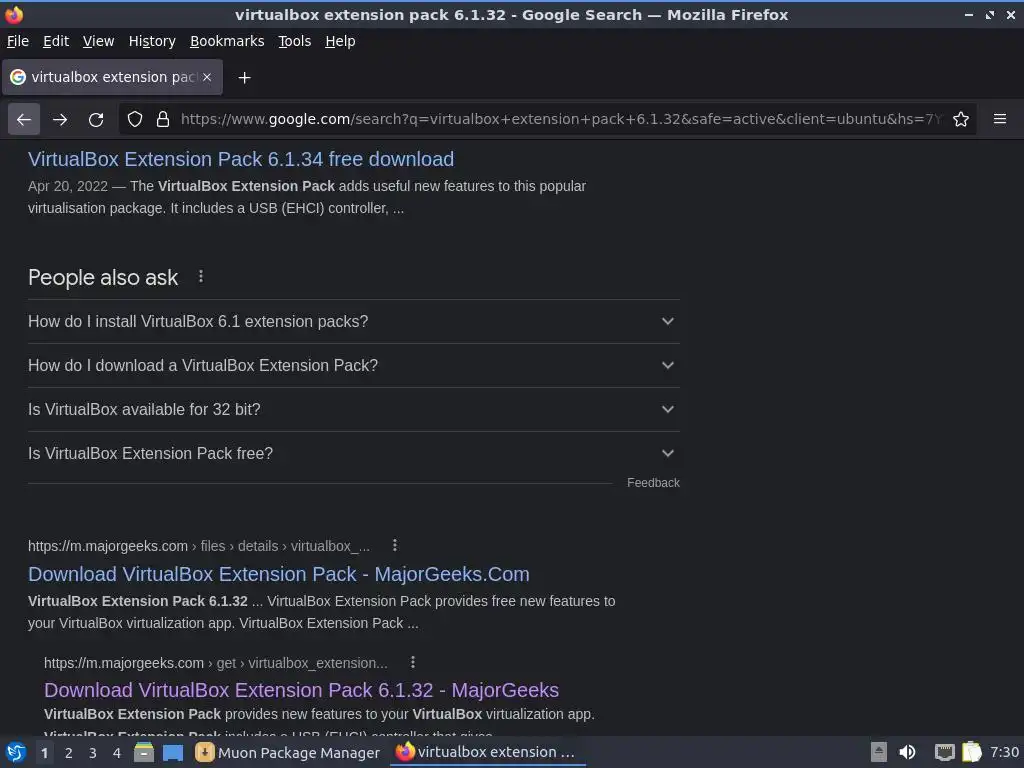Image resolution: width=1024 pixels, height=768 pixels.
Task: Open the Edit menu
Action: (56, 41)
